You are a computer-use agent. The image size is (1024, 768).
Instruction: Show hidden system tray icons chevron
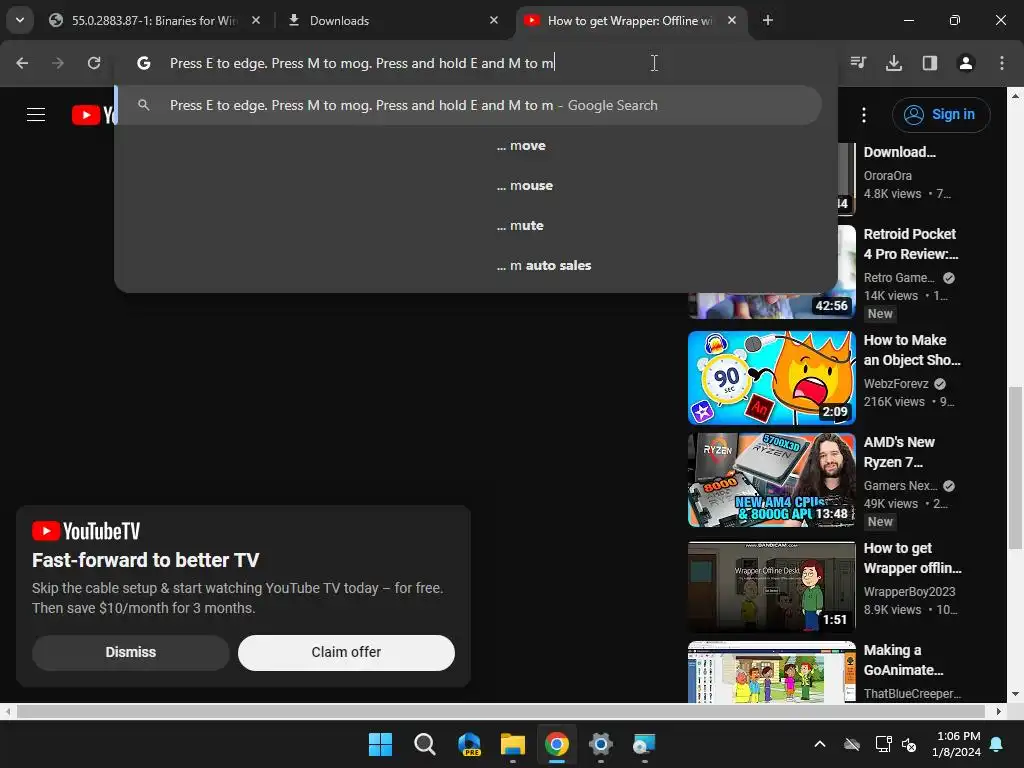820,744
